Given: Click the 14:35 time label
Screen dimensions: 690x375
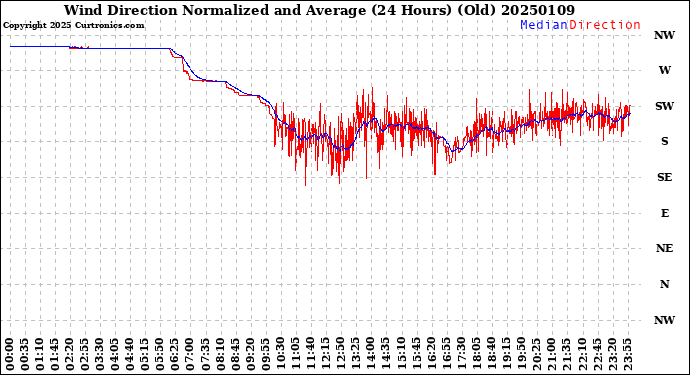Looking at the screenshot, I should 386,355.
